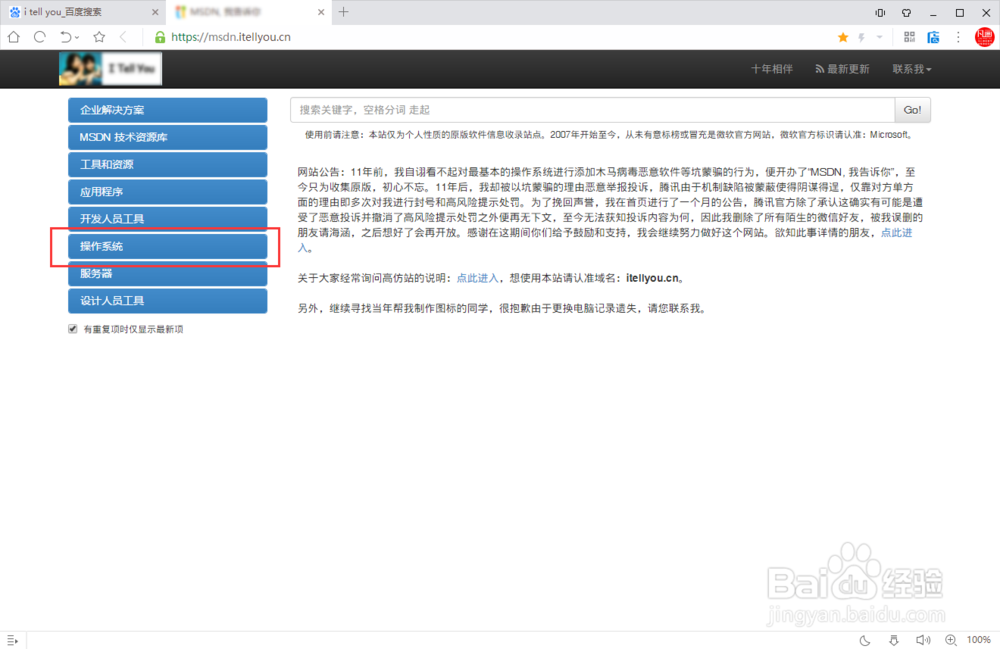Viewport: 1000px width, 649px height.
Task: Click the phone/vibrate icon in title bar
Action: [880, 13]
